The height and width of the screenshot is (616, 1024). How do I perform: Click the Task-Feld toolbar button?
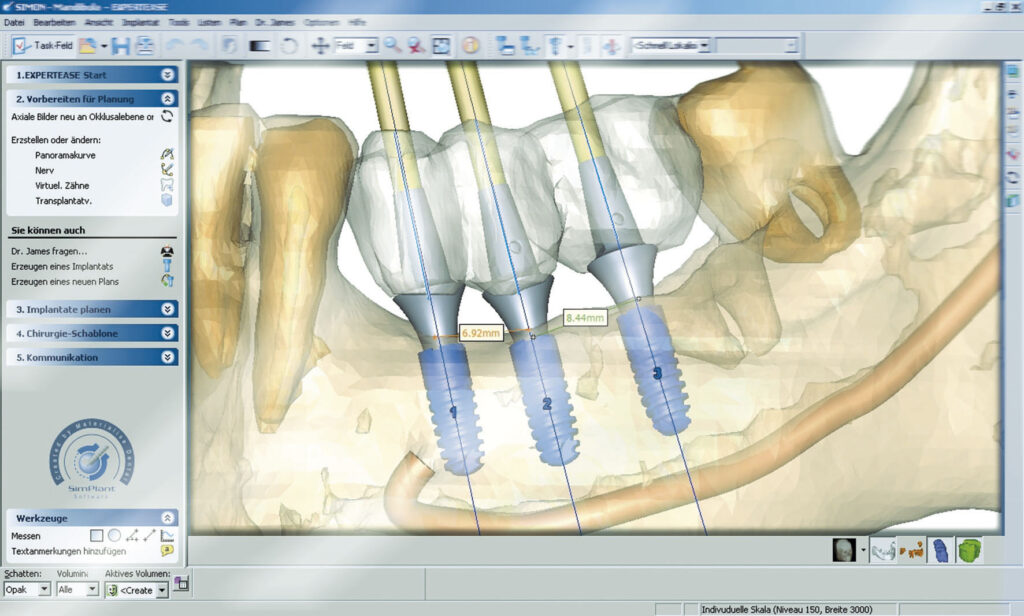coord(43,46)
